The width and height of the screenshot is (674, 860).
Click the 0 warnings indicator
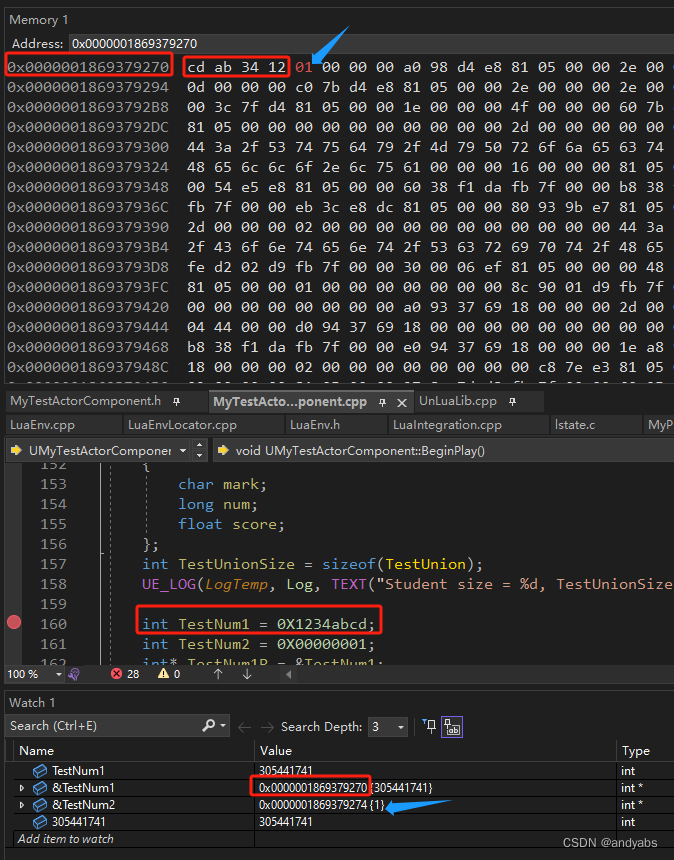[169, 674]
